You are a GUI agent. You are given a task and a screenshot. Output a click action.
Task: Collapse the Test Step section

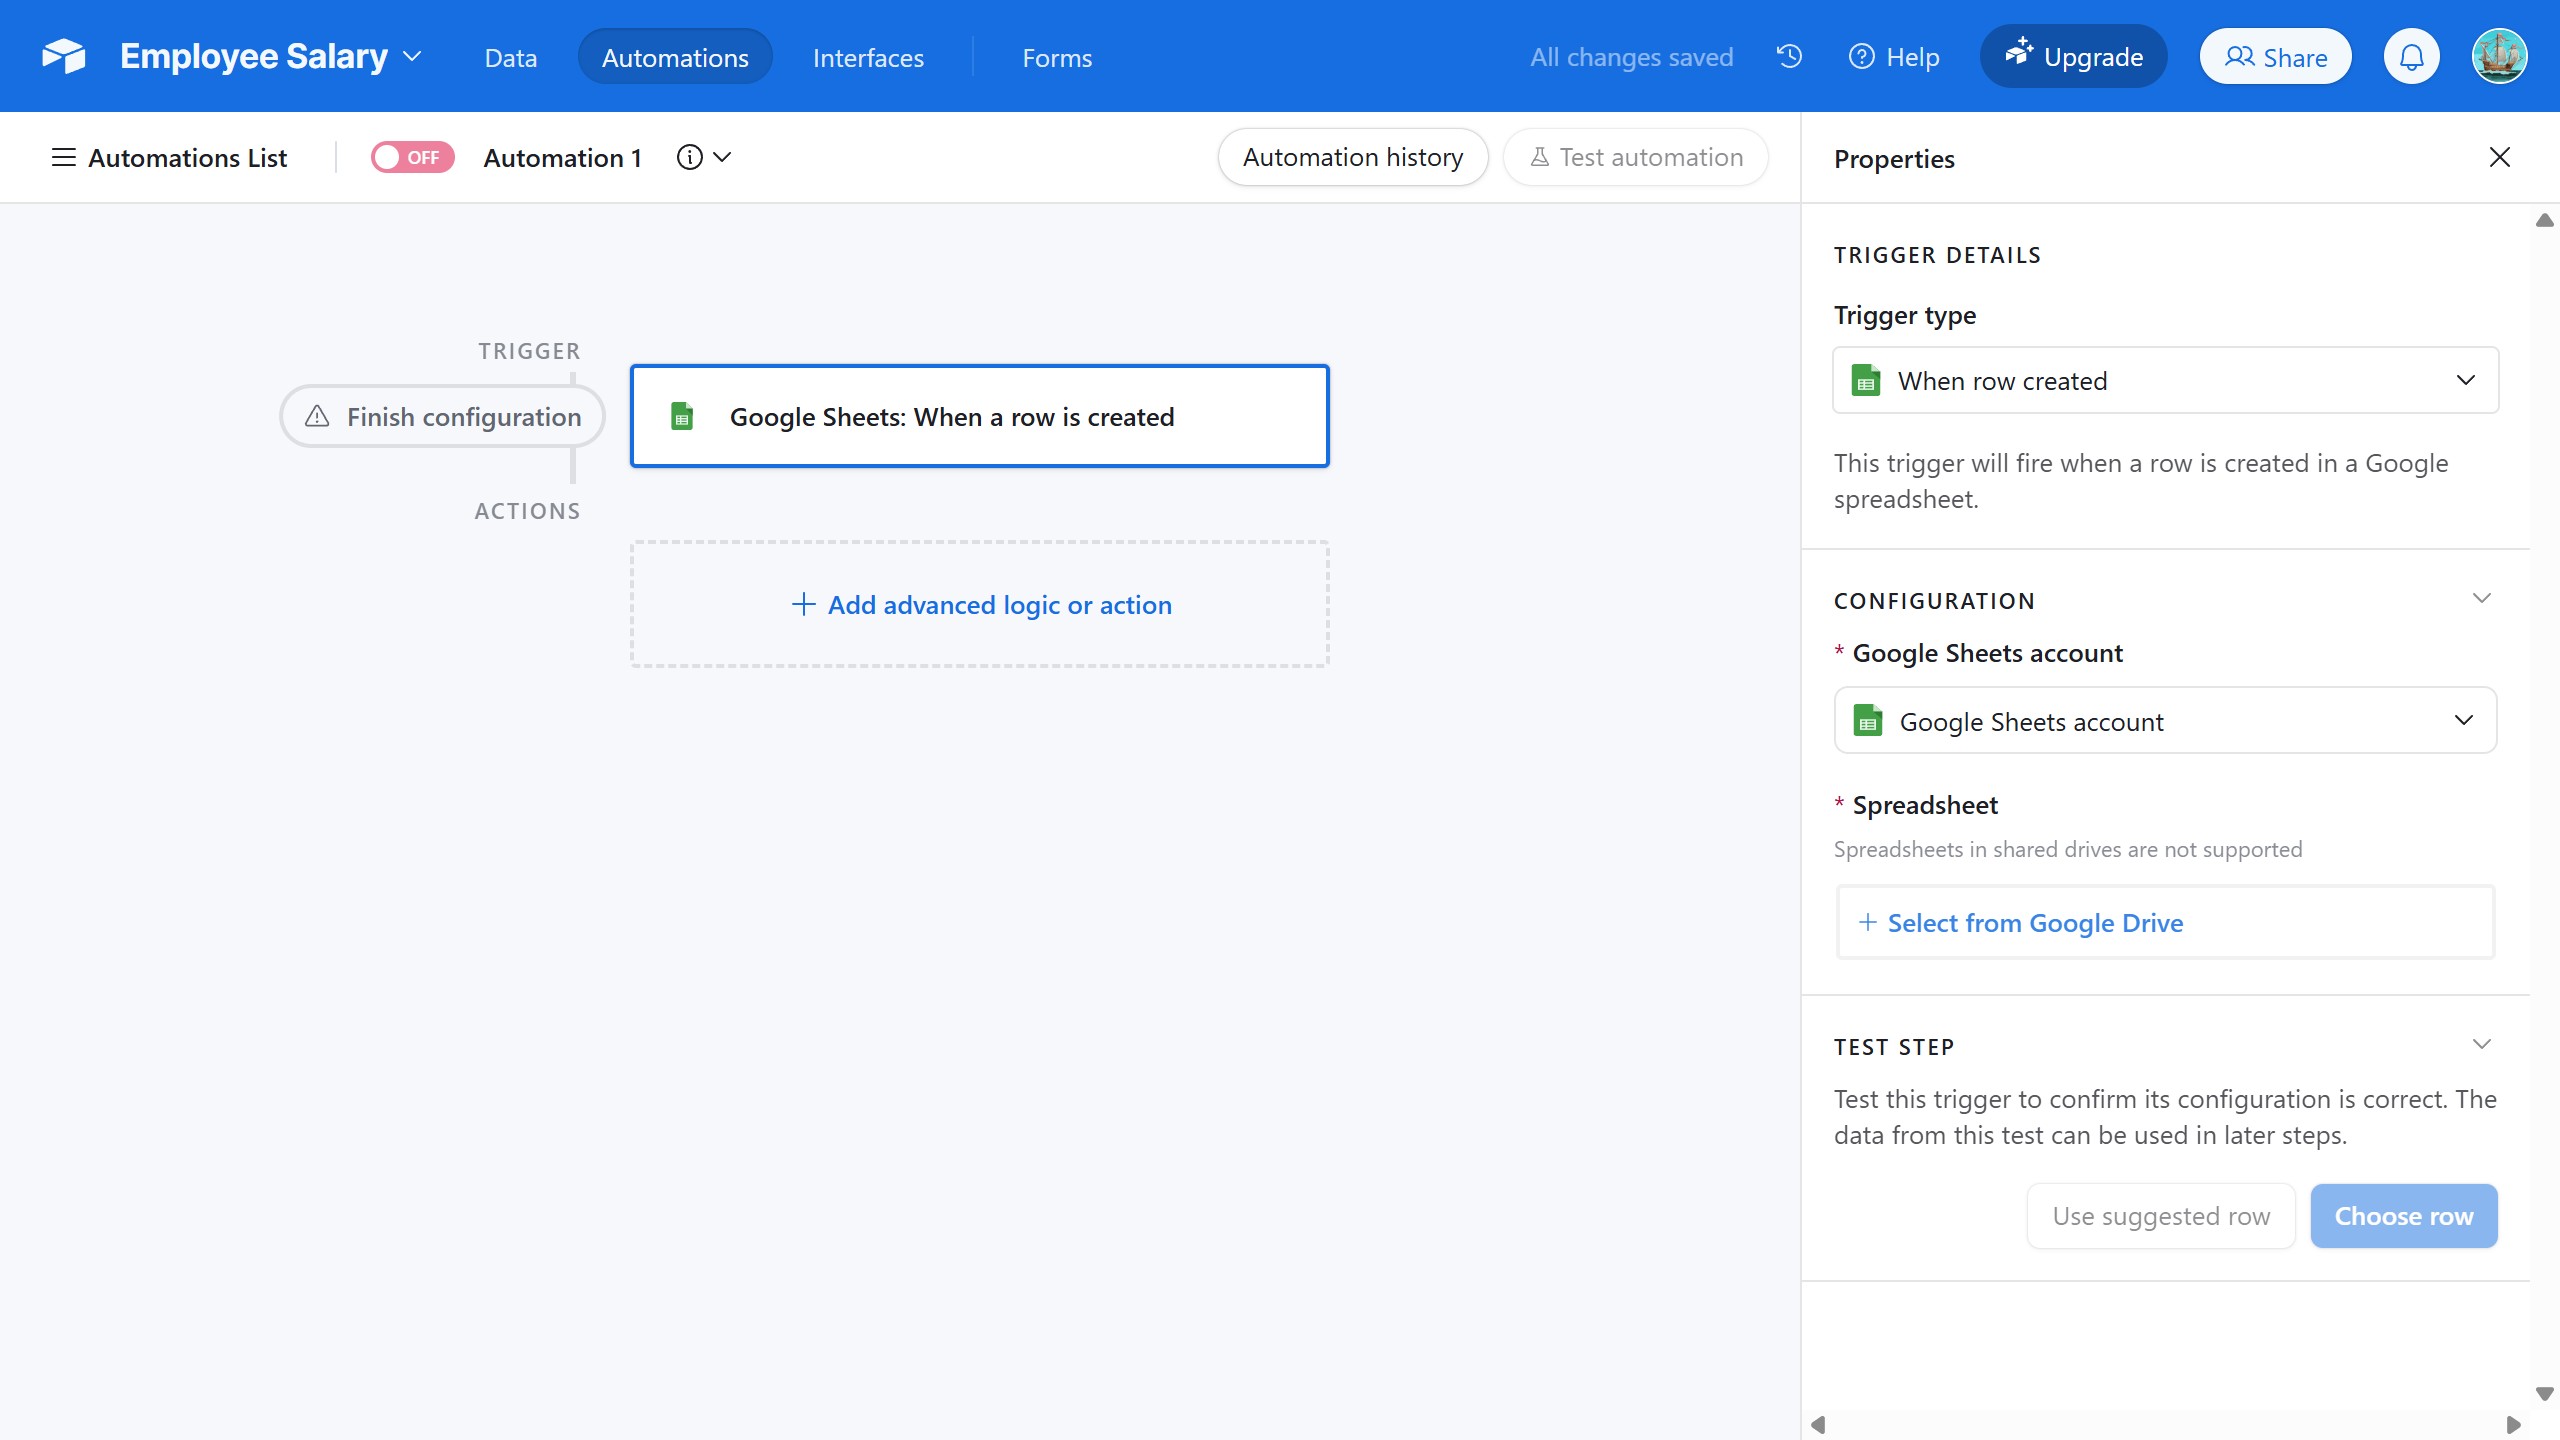pos(2481,1044)
